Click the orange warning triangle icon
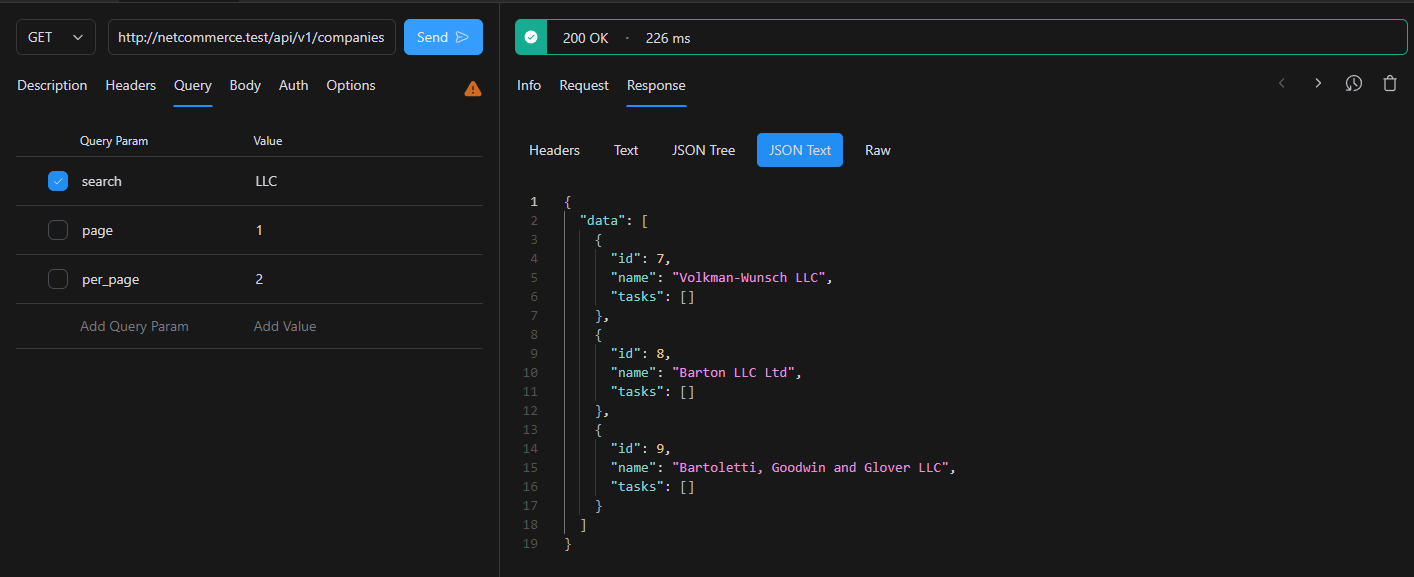 472,88
